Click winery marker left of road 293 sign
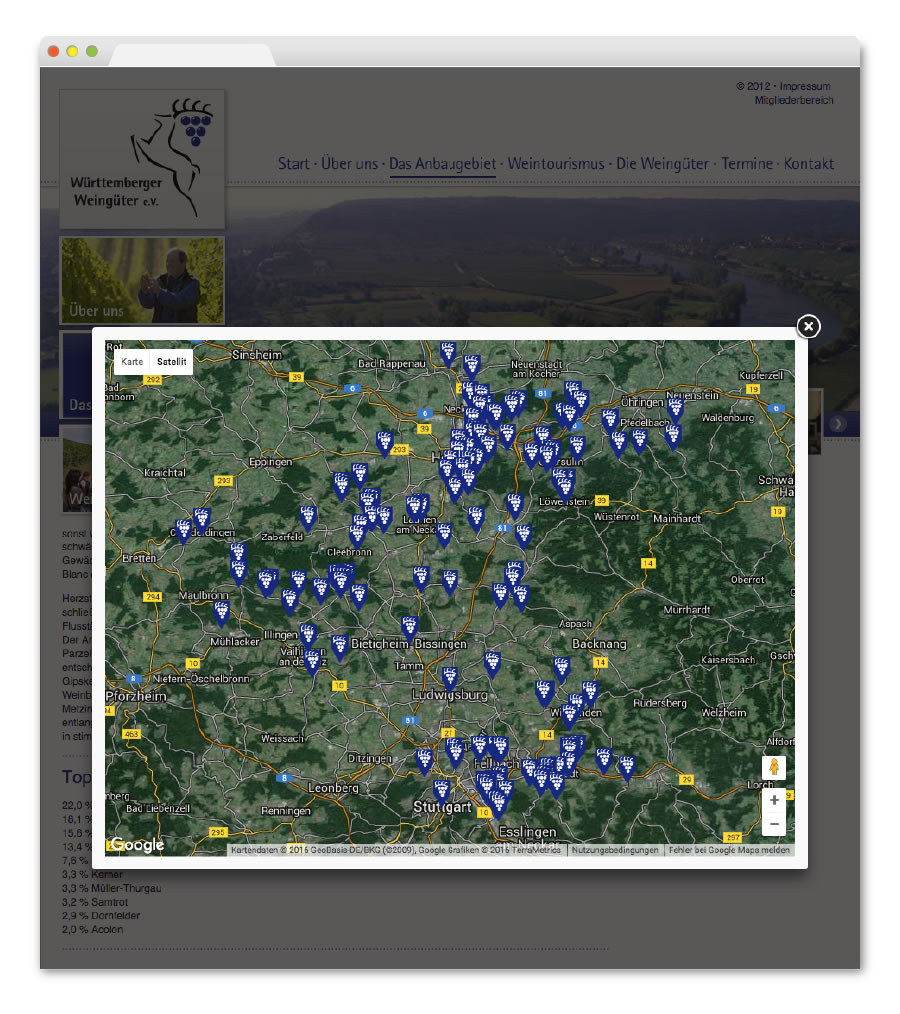Image resolution: width=900 pixels, height=1014 pixels. click(385, 444)
